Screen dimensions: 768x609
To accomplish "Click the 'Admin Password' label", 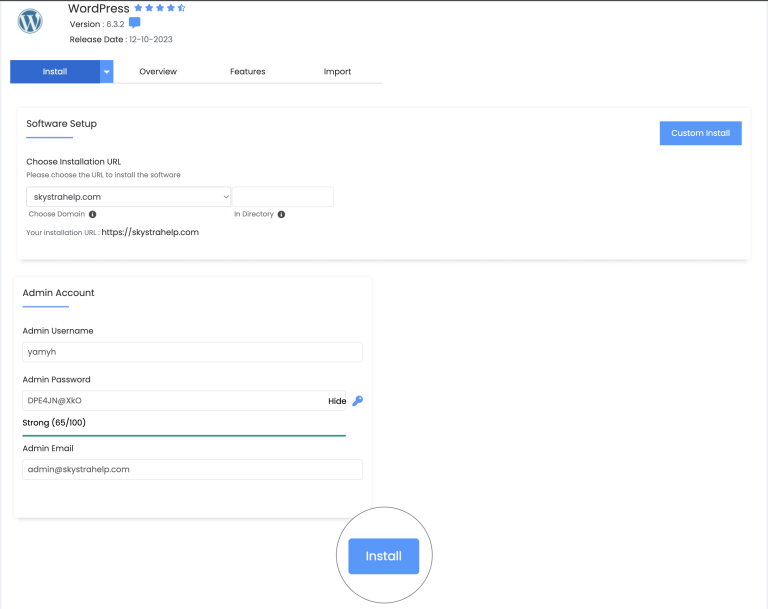I will tap(56, 379).
